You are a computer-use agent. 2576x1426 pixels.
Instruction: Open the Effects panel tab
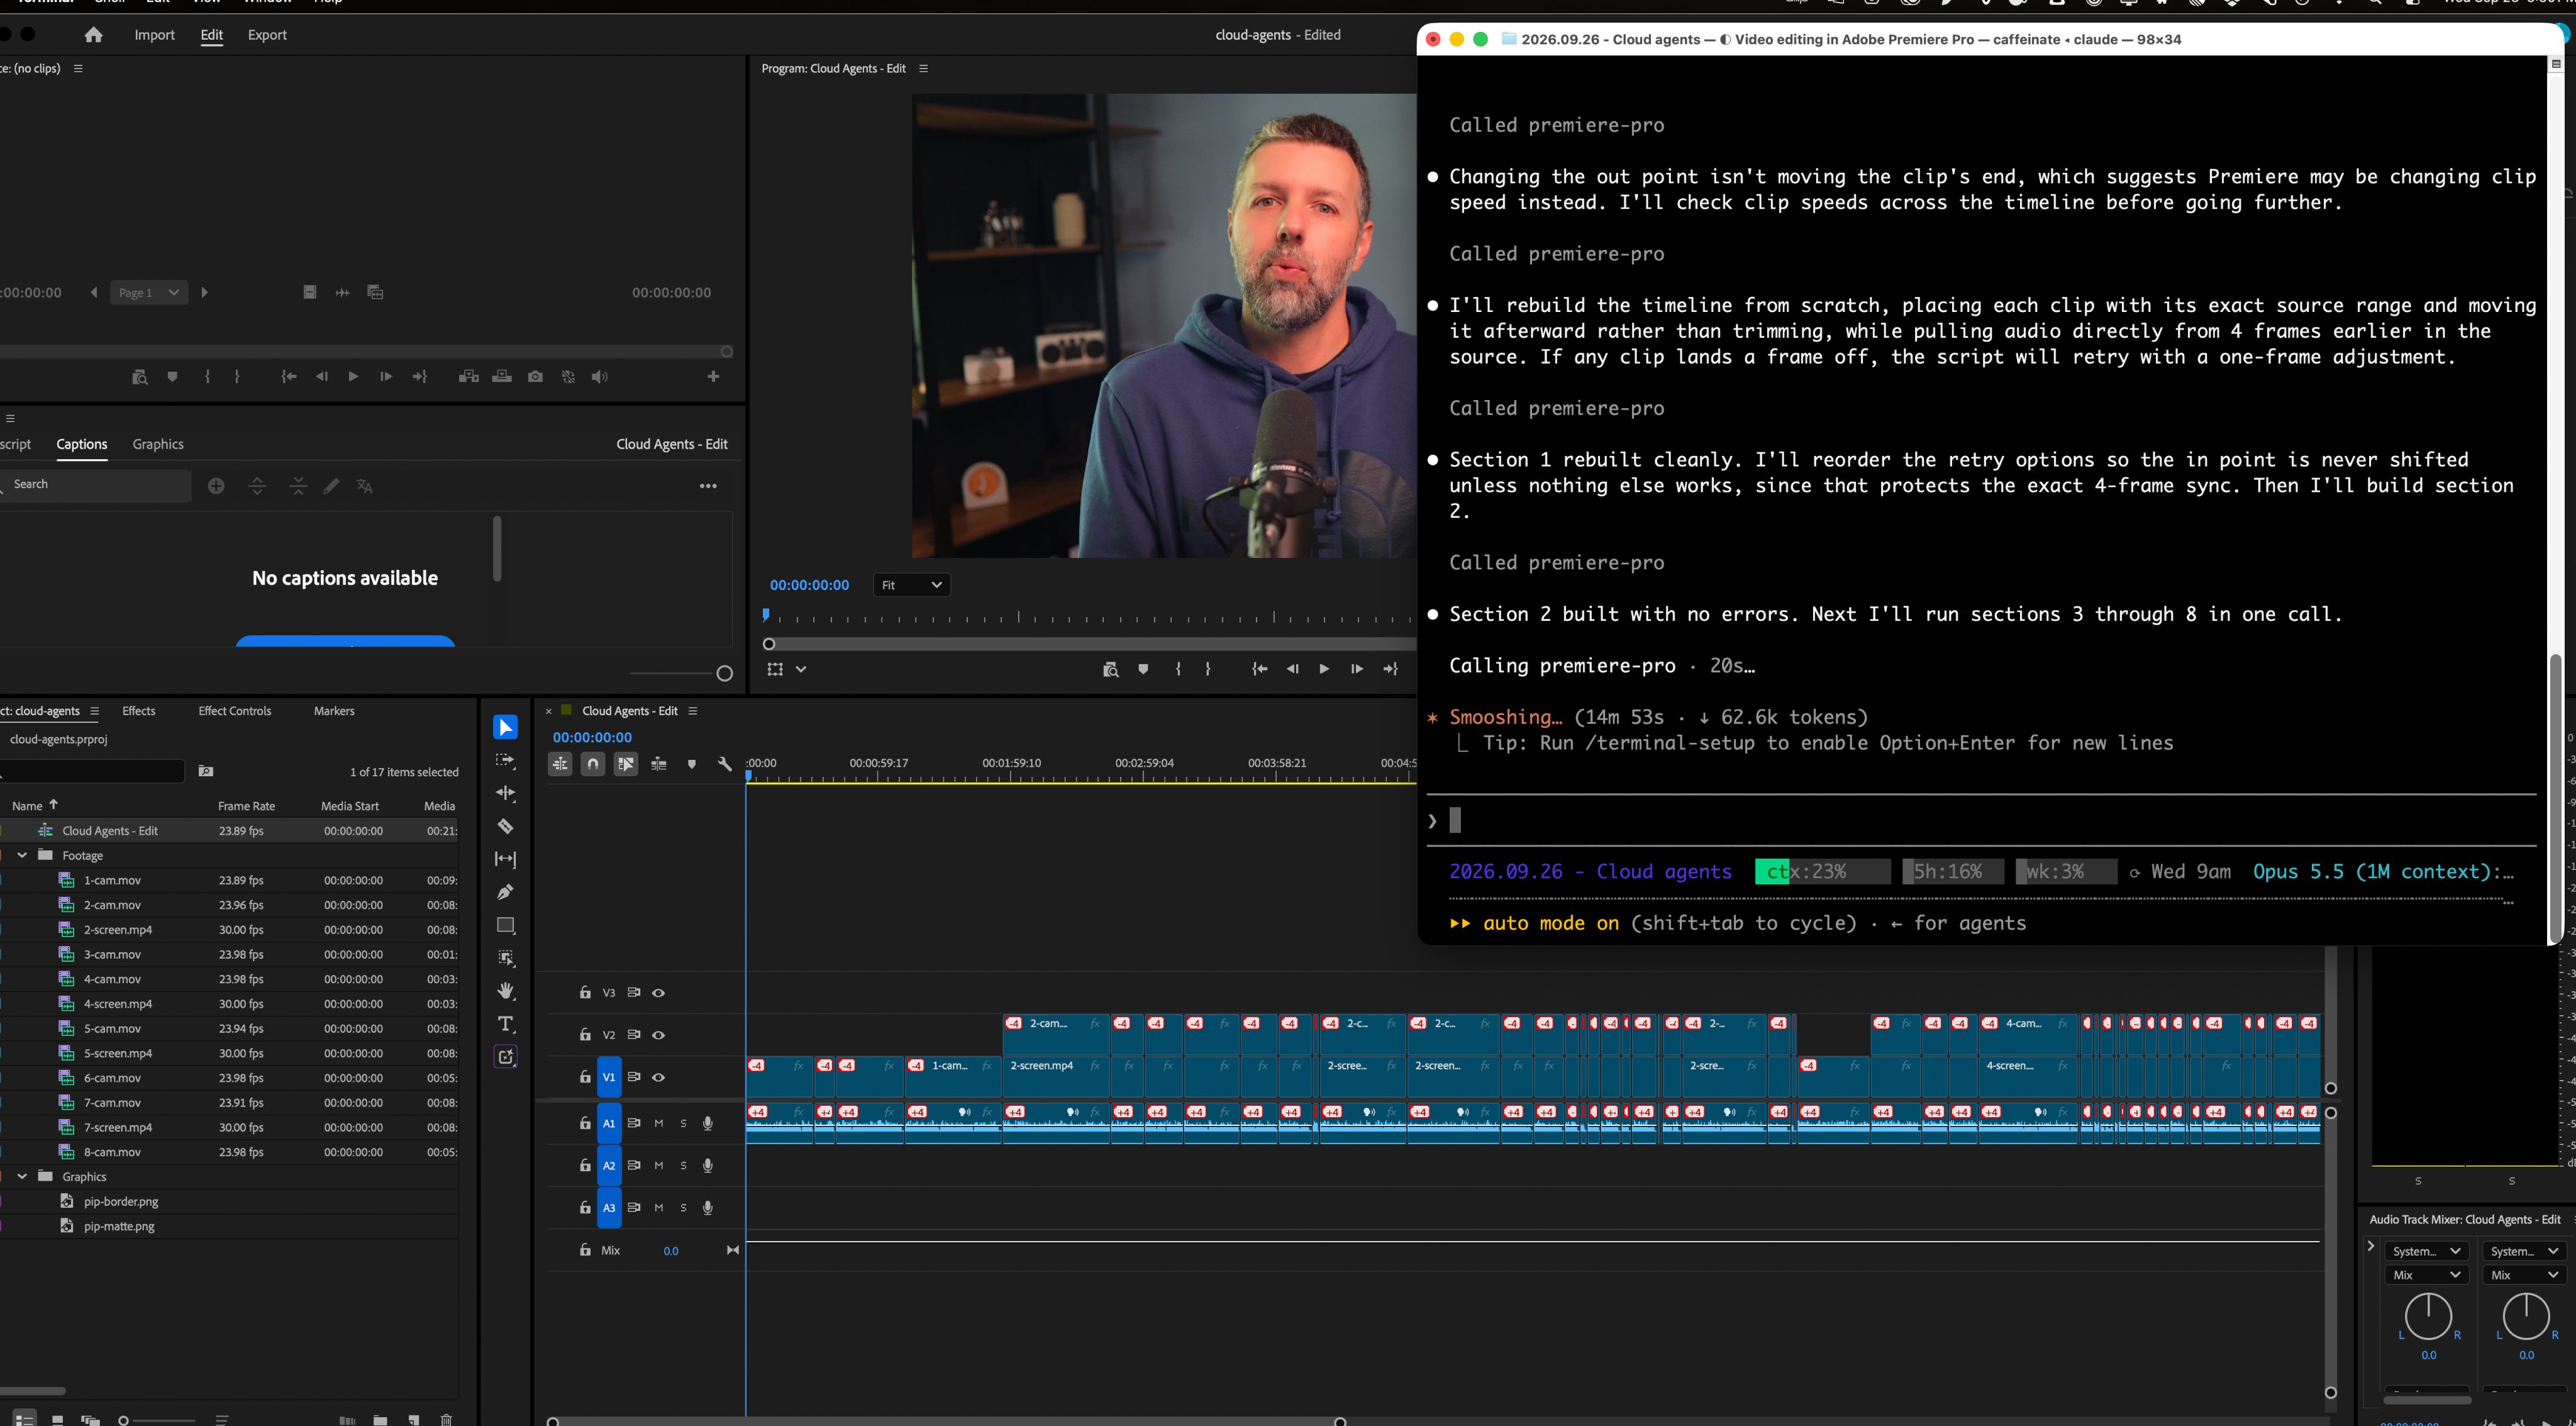pyautogui.click(x=139, y=711)
